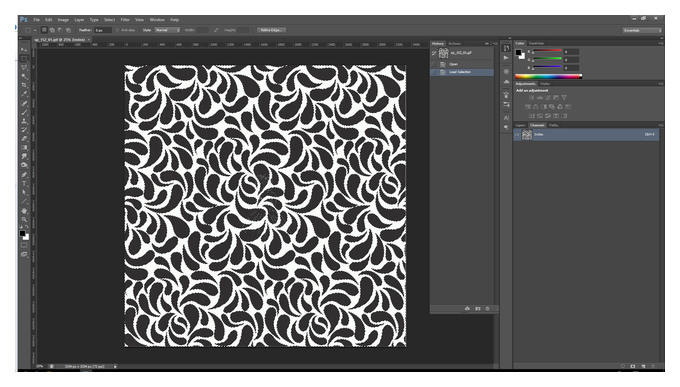
Task: Switch to the Actions tab
Action: point(454,44)
